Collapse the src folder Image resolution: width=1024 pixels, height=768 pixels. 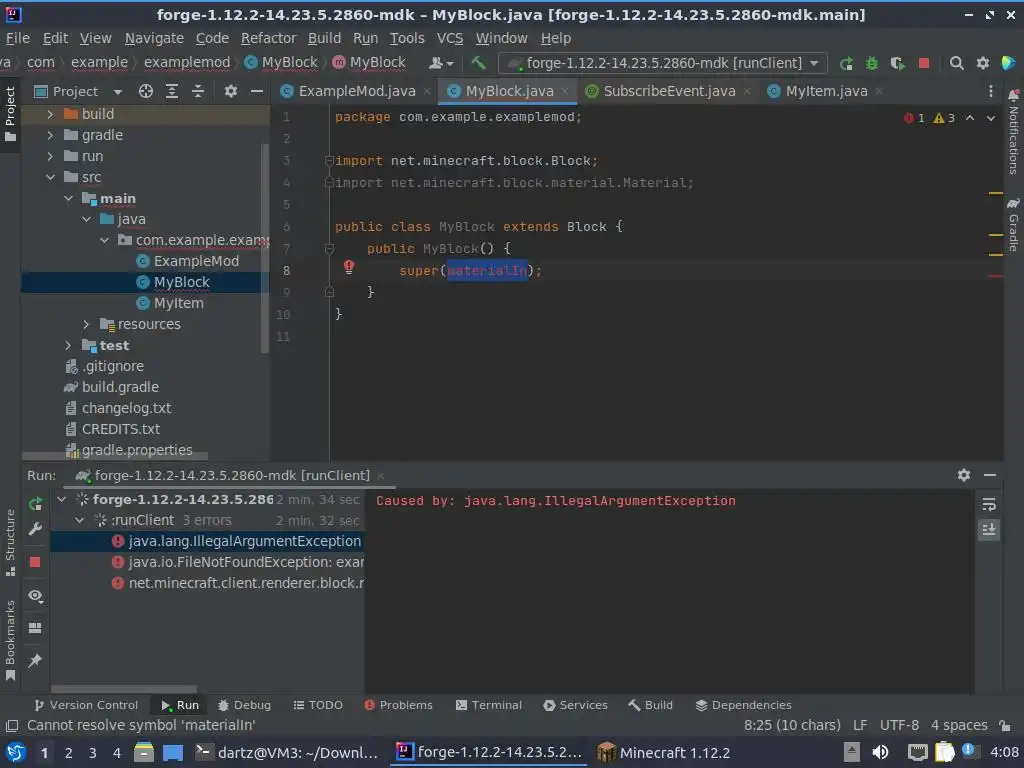[x=50, y=177]
